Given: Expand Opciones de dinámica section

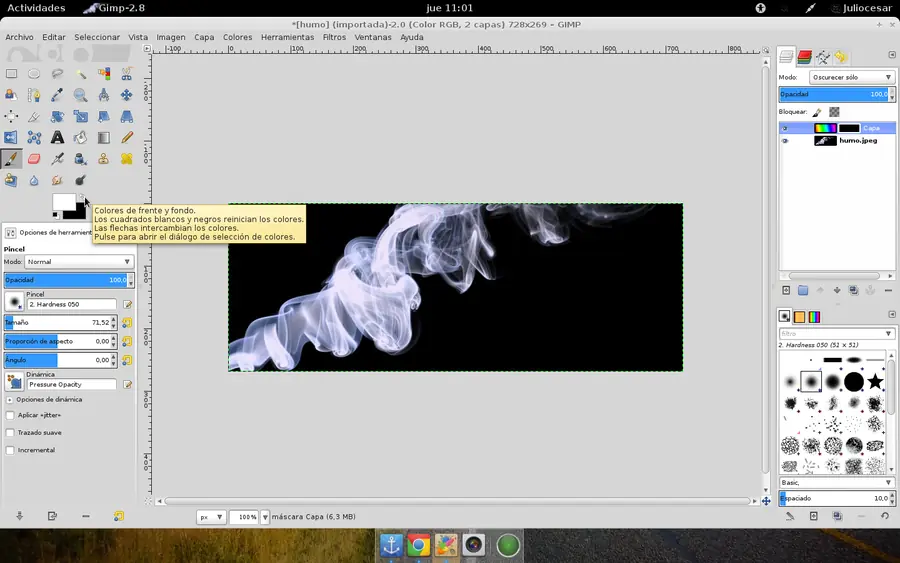Looking at the screenshot, I should tap(10, 399).
